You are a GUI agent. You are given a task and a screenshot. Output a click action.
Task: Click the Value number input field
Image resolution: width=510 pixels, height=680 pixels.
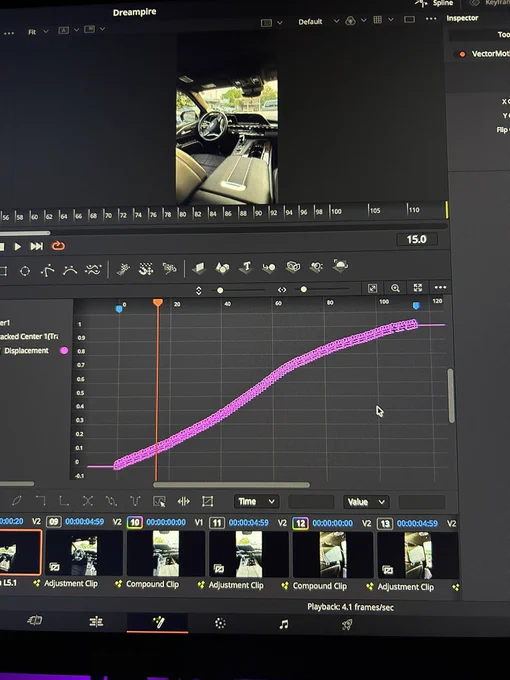coord(422,503)
